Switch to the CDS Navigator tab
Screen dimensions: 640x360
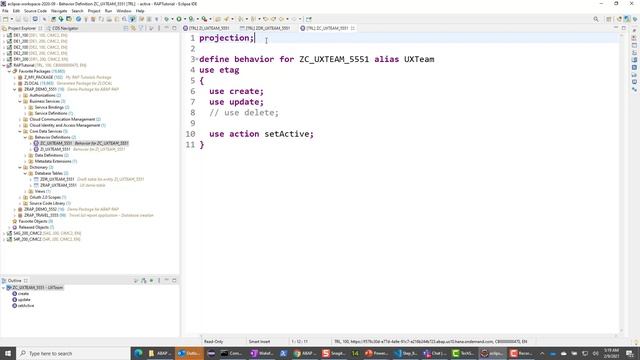[62, 28]
